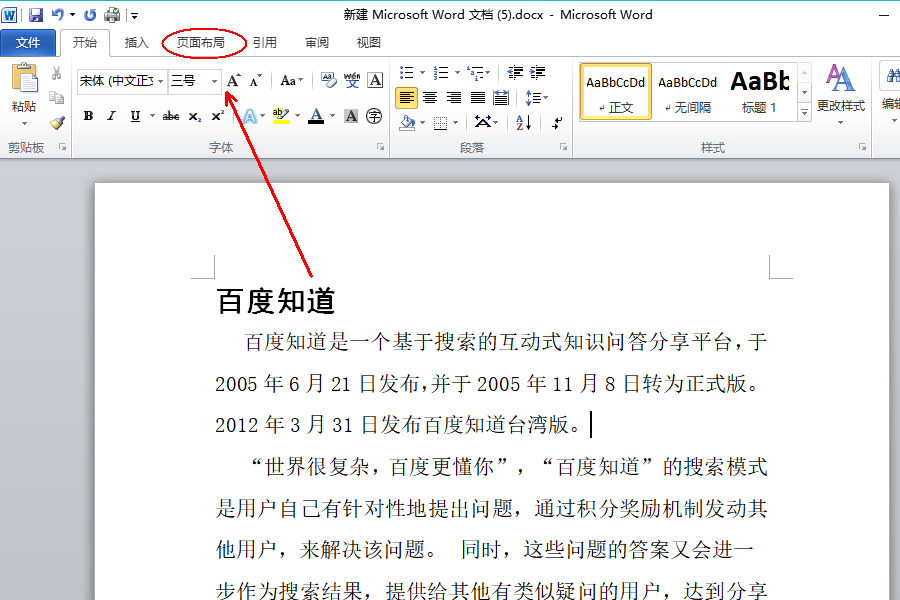Save the document via quick access toolbar
The image size is (900, 600).
click(x=36, y=14)
